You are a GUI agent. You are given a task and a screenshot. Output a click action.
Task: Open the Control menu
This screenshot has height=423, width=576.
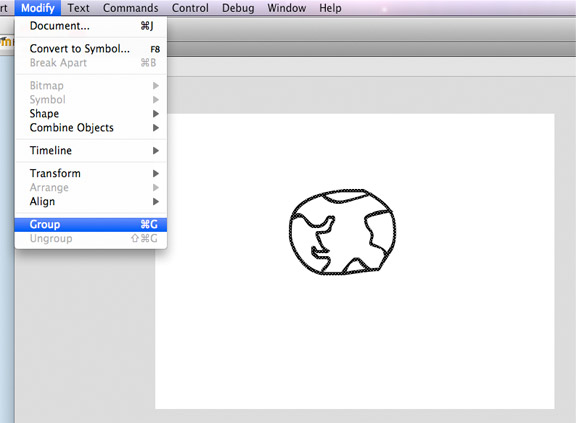(x=190, y=8)
